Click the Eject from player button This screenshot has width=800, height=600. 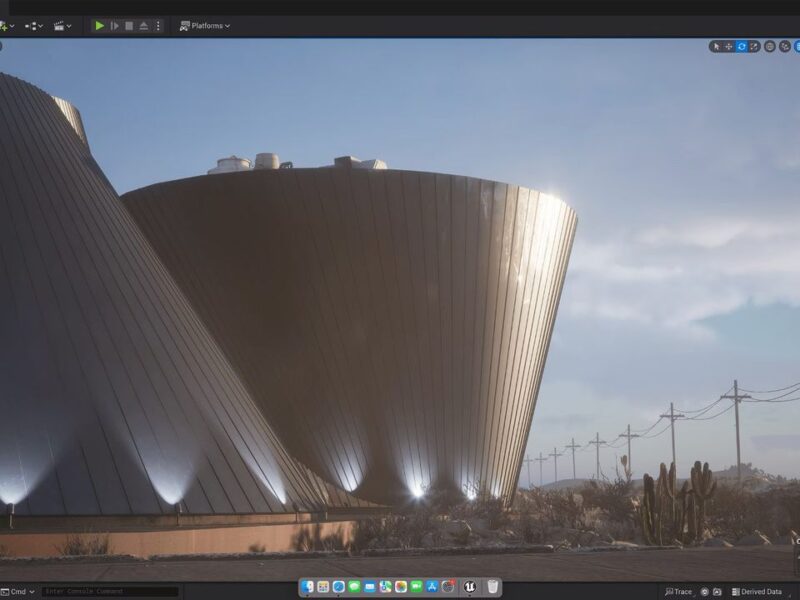coord(144,26)
